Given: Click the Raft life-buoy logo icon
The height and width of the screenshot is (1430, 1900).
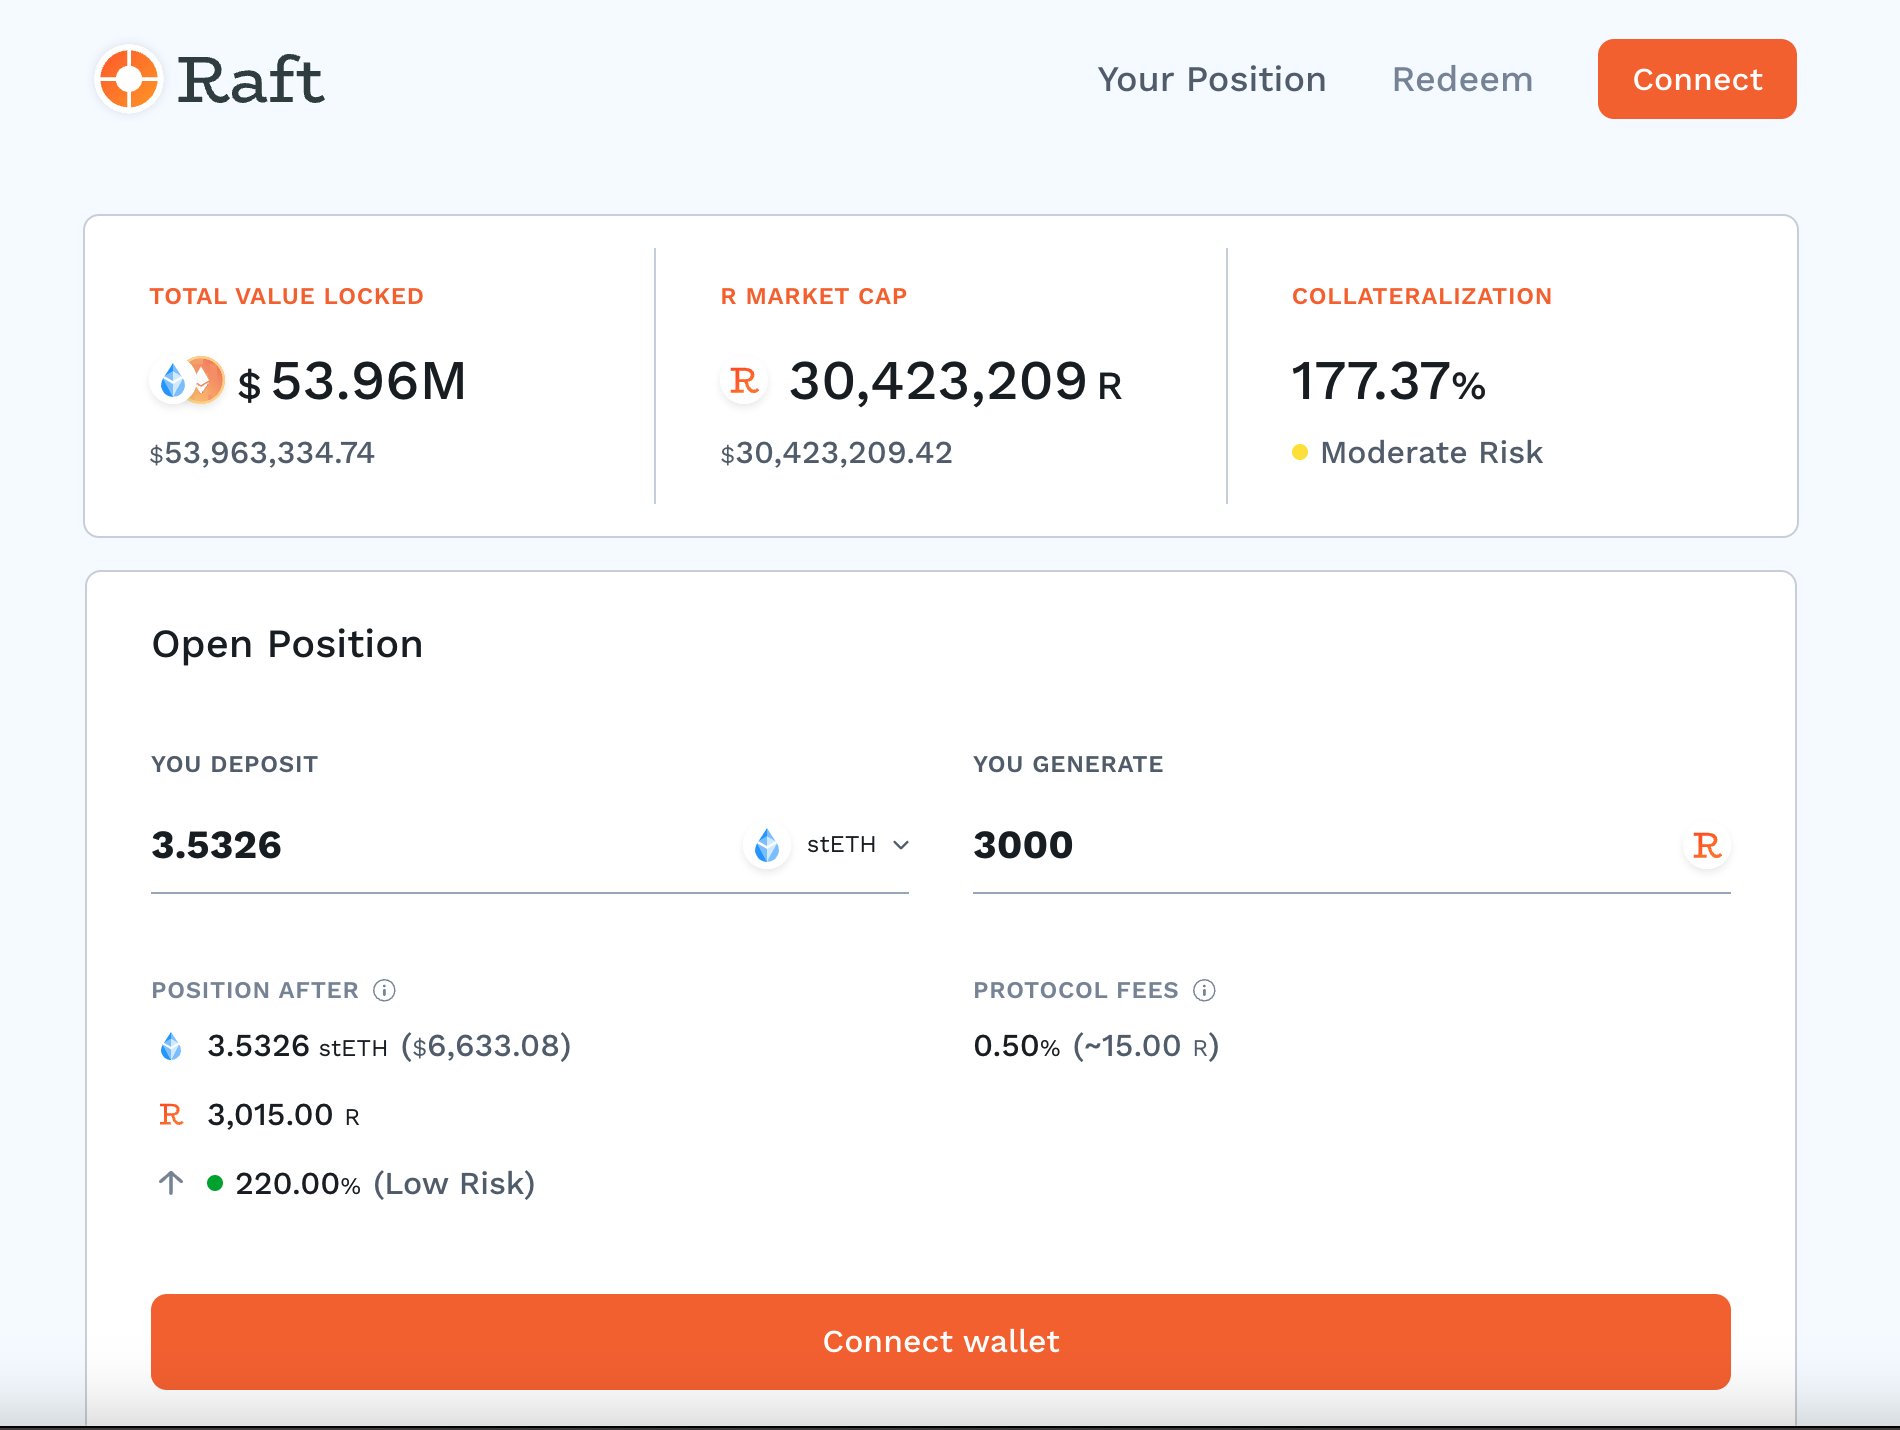Looking at the screenshot, I should point(129,79).
